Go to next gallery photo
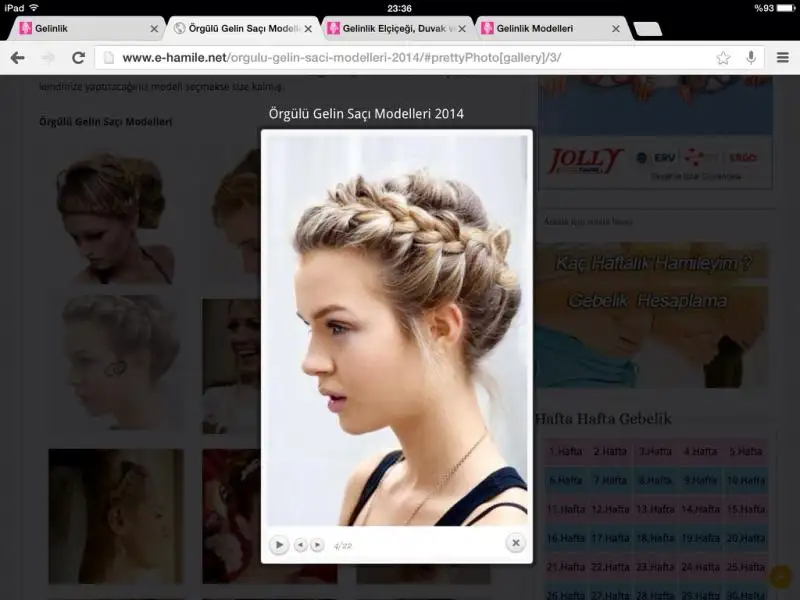This screenshot has width=800, height=600. tap(317, 545)
